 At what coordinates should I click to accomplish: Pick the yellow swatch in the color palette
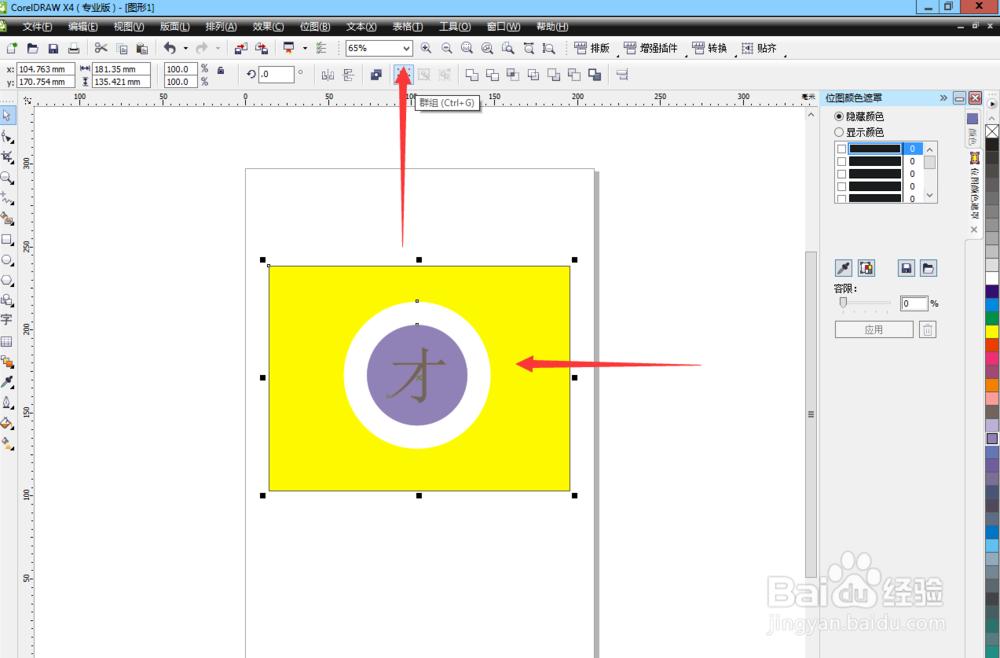tap(992, 332)
